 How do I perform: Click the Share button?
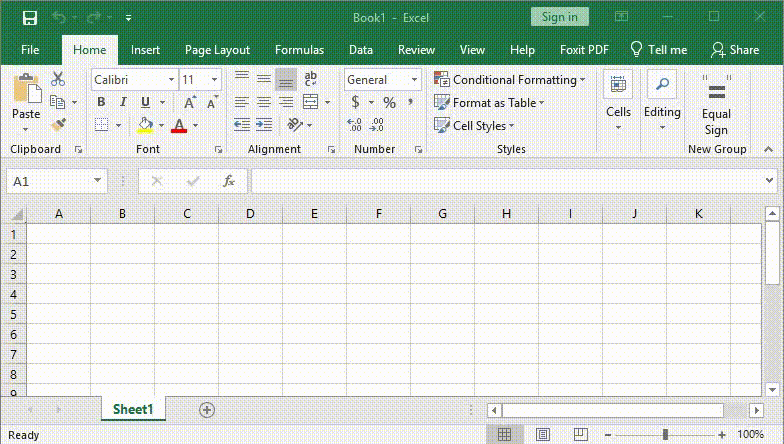(x=736, y=50)
